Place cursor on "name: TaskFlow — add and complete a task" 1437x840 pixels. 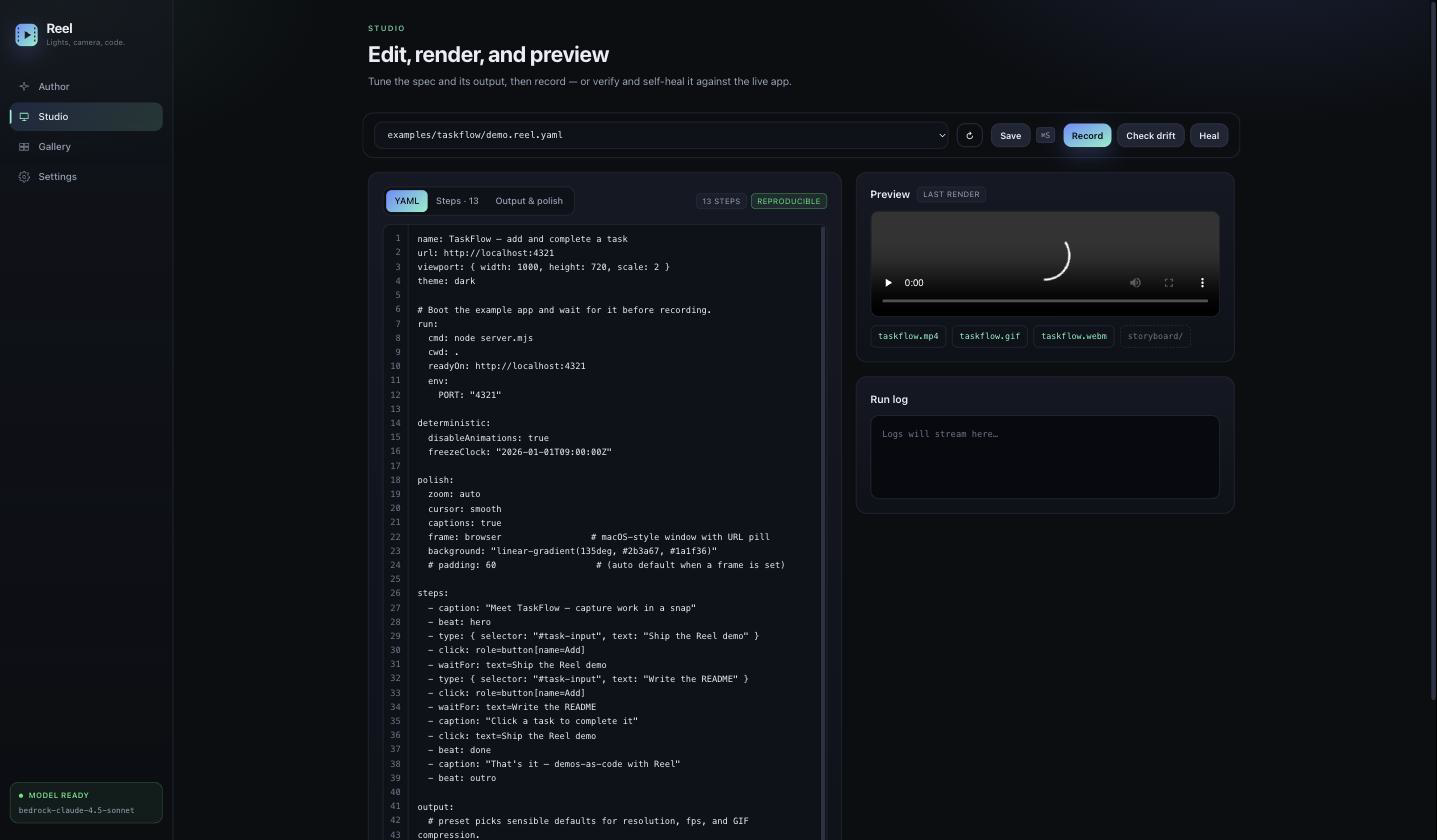pos(523,239)
